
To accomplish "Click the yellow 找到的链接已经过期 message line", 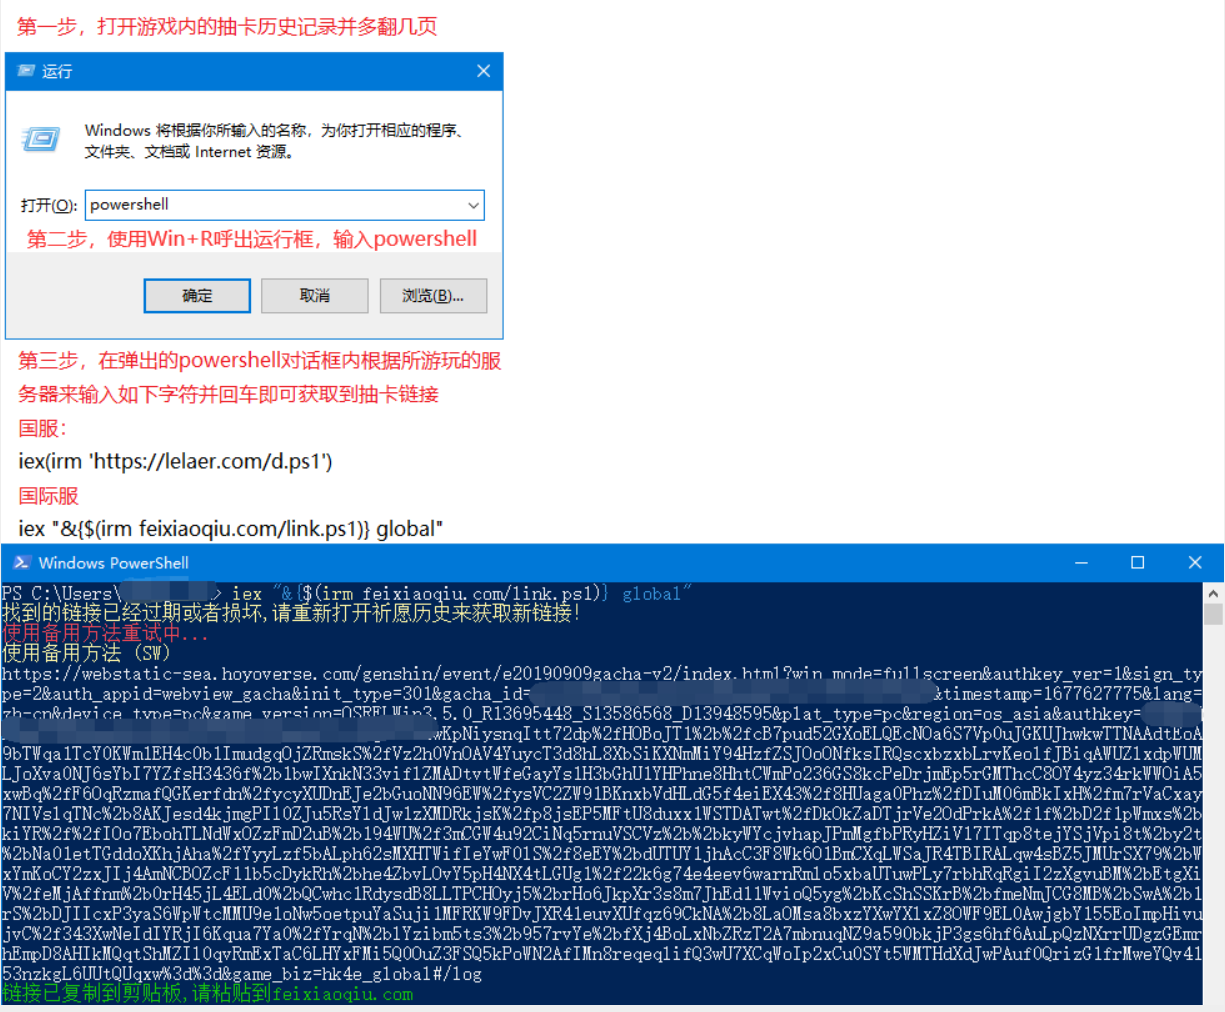I will (x=291, y=613).
